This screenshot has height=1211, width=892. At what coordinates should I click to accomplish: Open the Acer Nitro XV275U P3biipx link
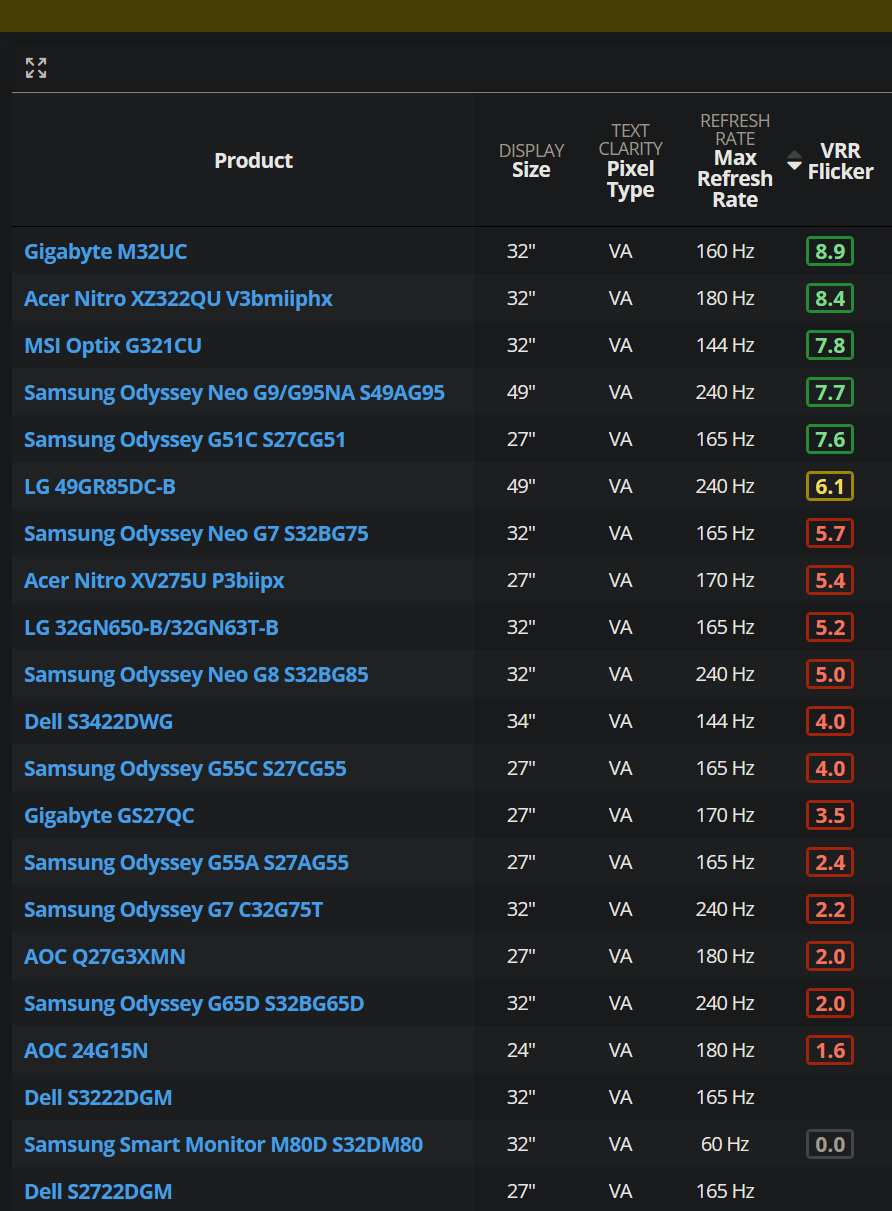pos(155,580)
